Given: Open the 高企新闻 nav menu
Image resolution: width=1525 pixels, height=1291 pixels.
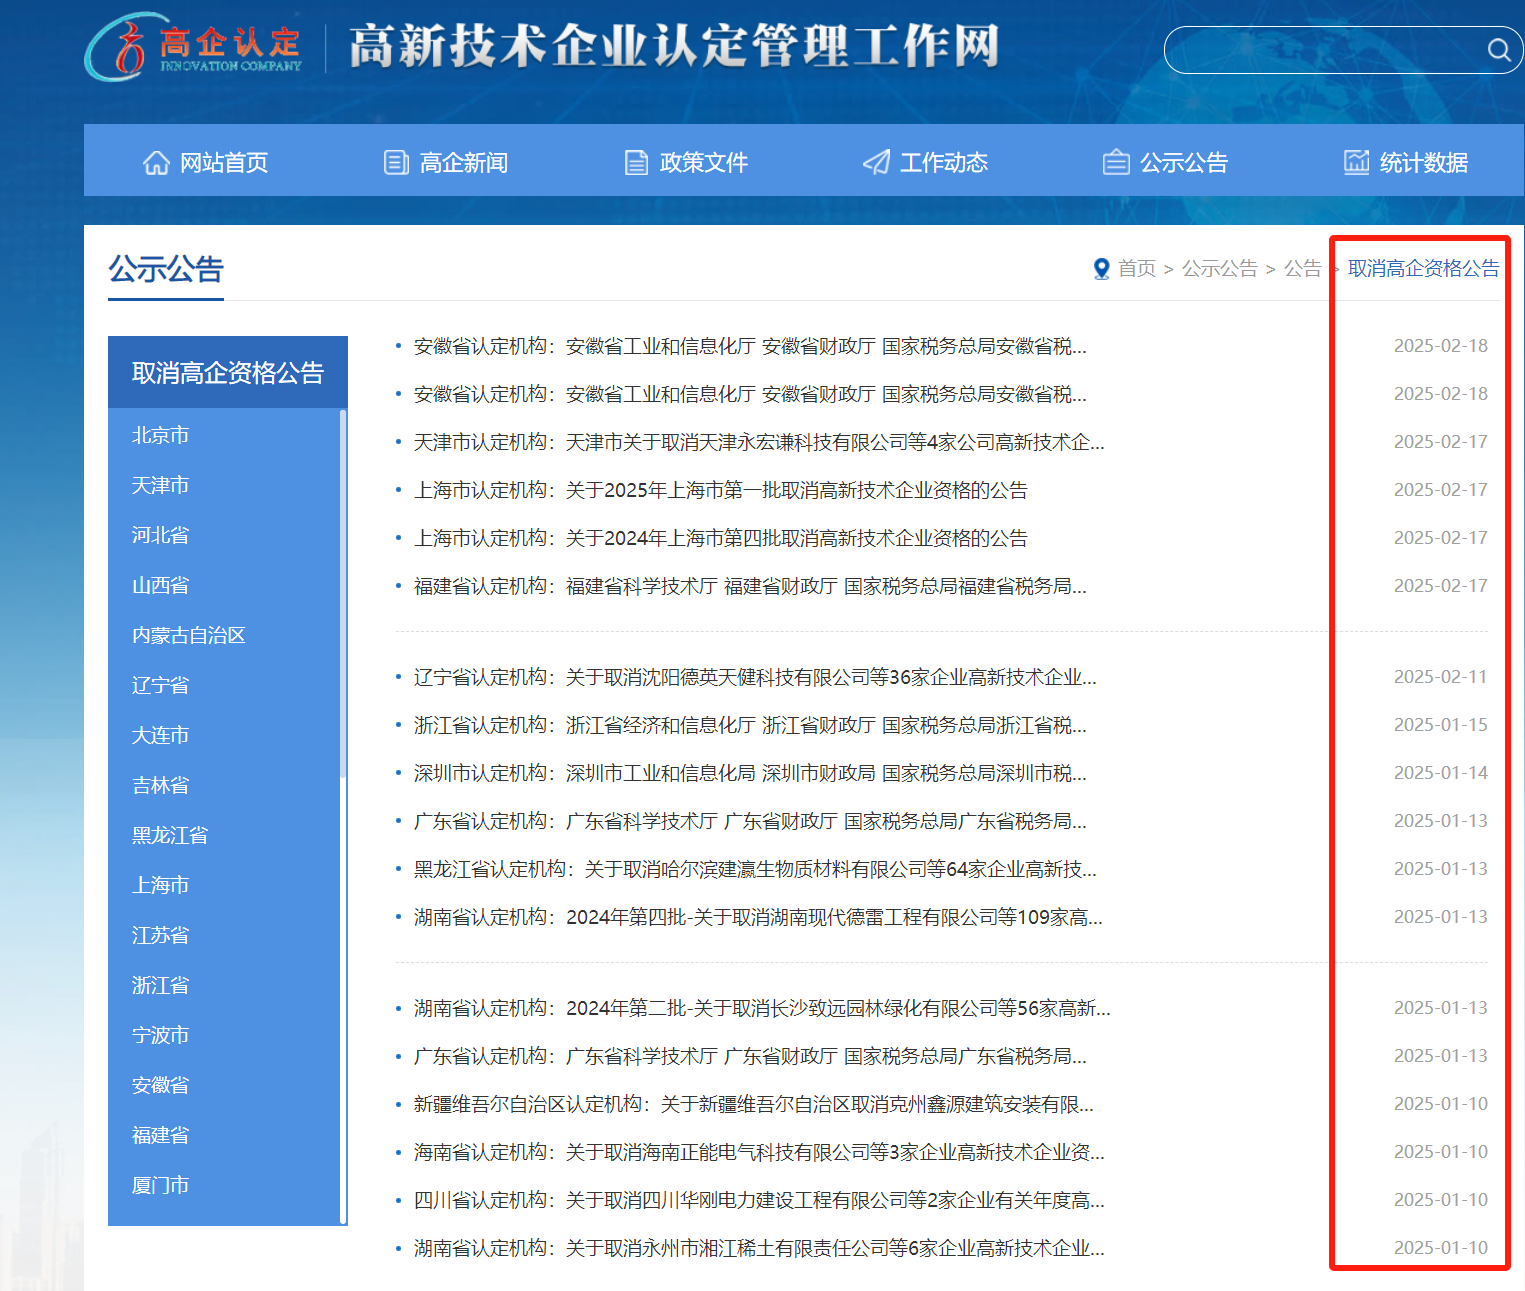Looking at the screenshot, I should pyautogui.click(x=446, y=162).
